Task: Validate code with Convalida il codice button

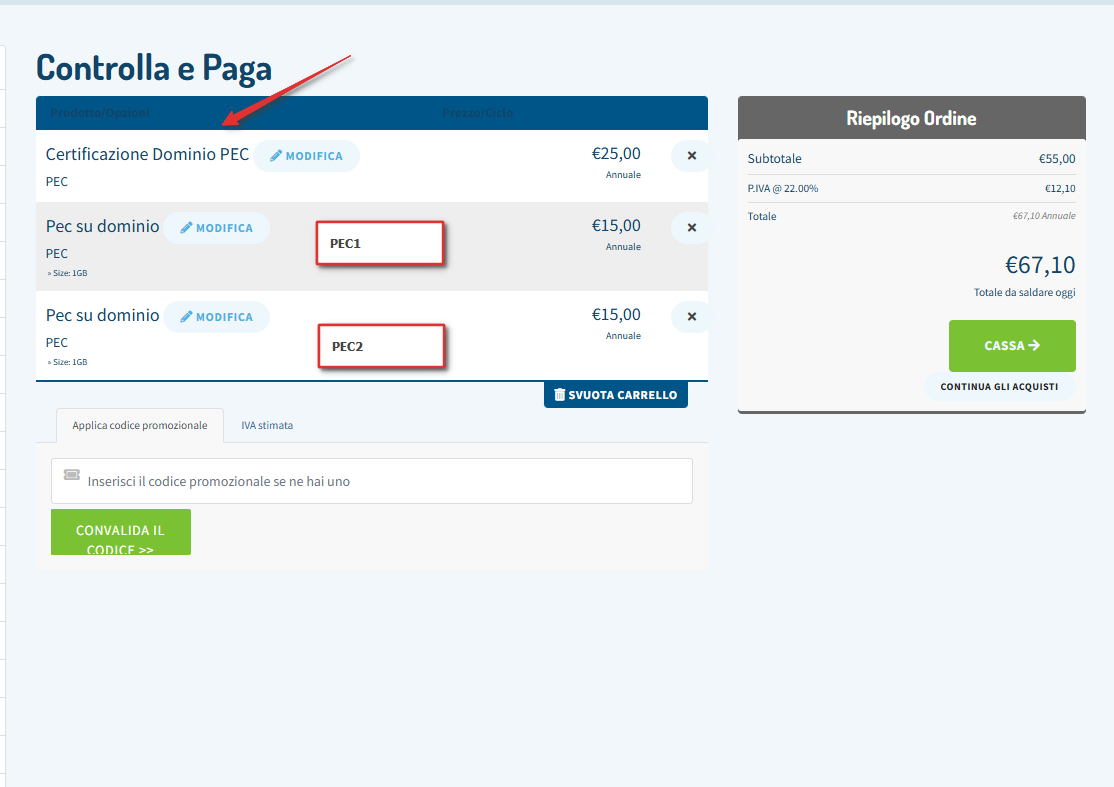Action: point(121,532)
